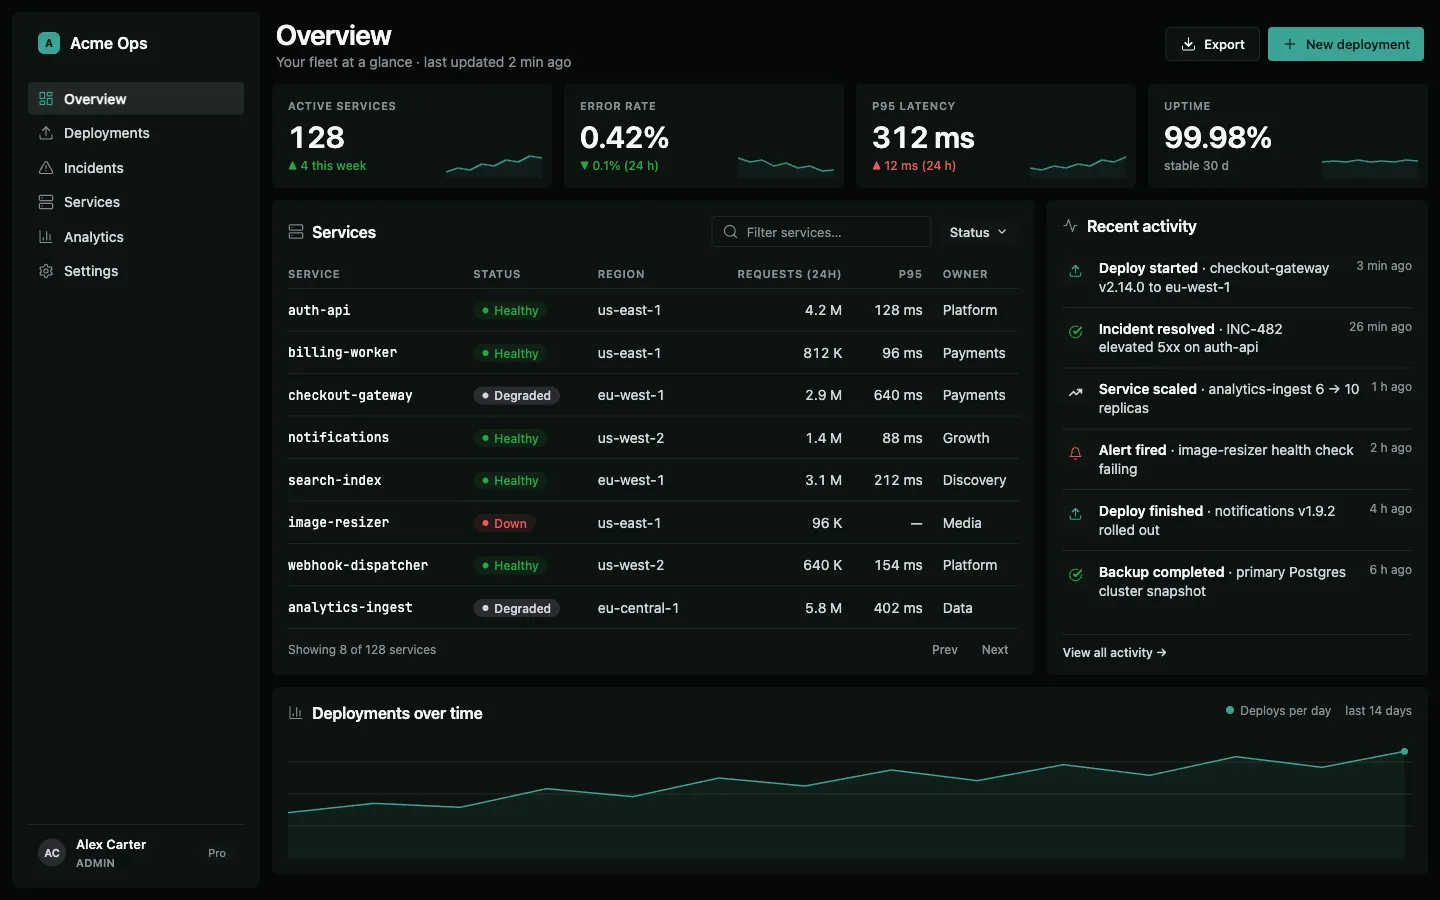The height and width of the screenshot is (900, 1440).
Task: Click the Alex Carter user name
Action: pyautogui.click(x=111, y=844)
